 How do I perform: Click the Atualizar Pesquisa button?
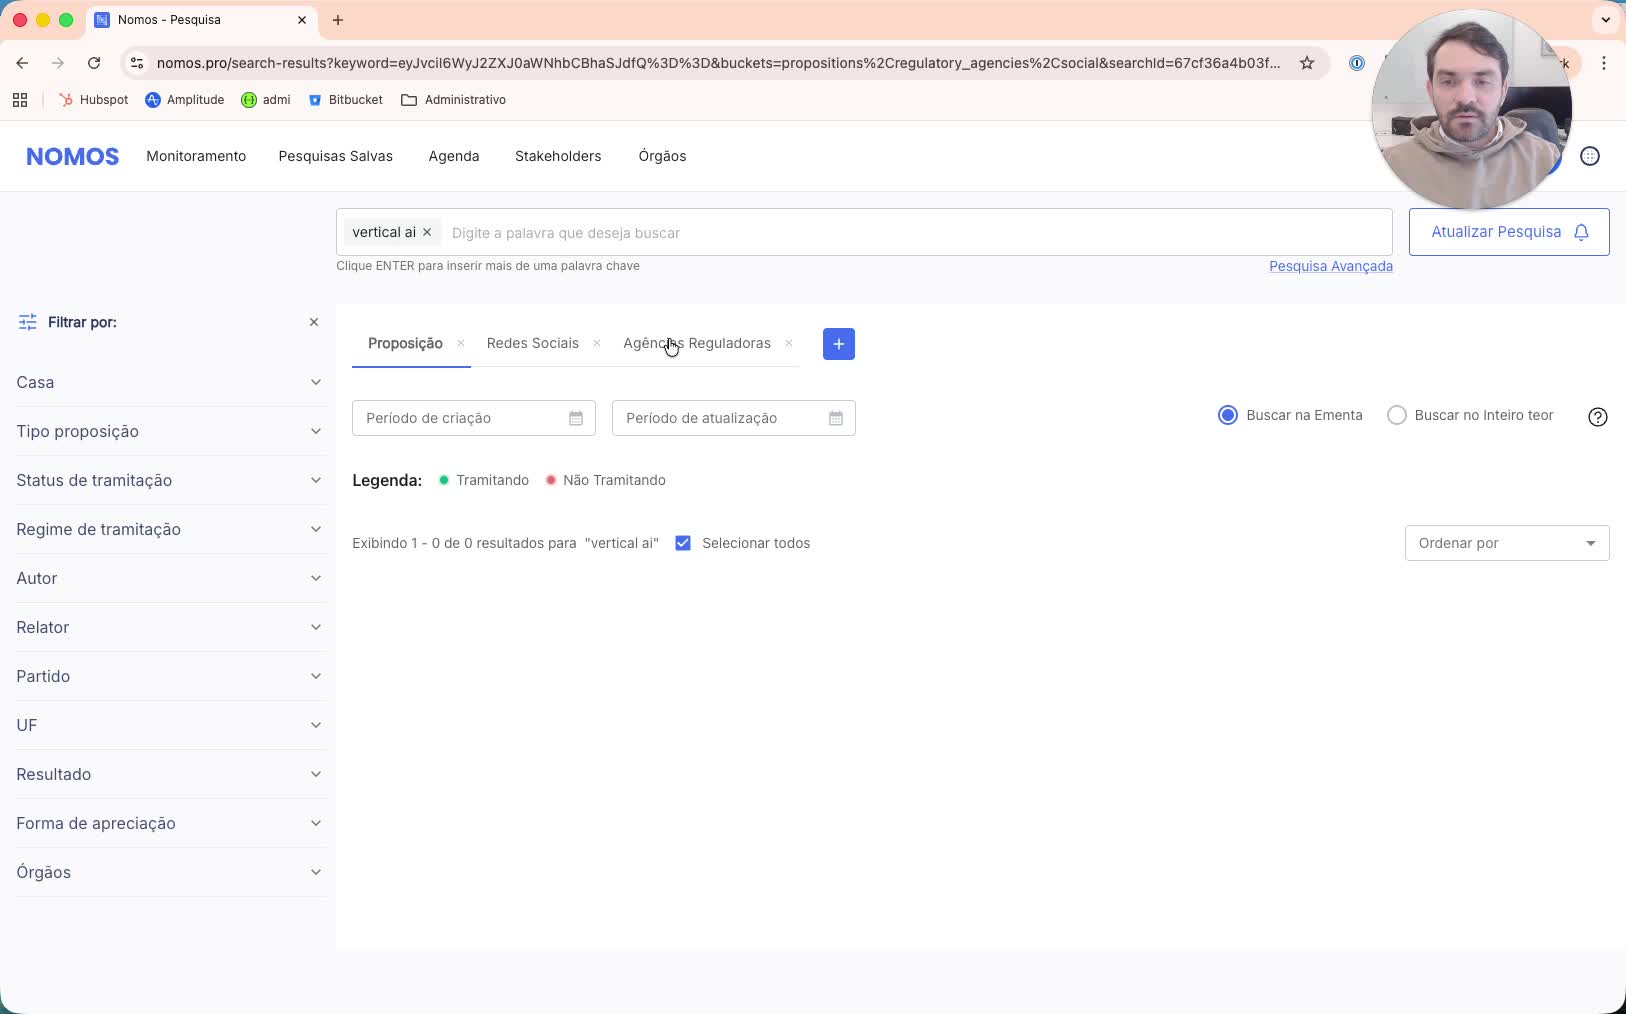pyautogui.click(x=1509, y=232)
